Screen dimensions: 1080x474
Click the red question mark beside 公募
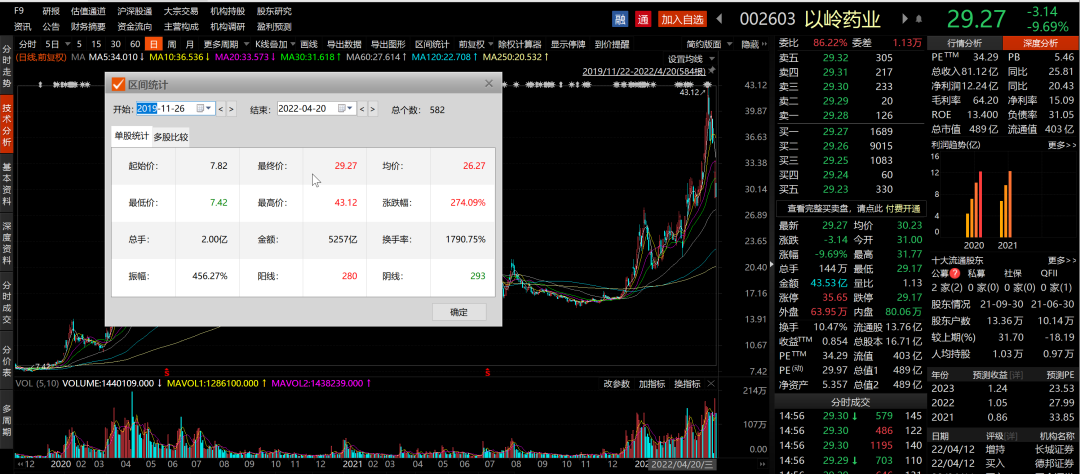[x=955, y=273]
